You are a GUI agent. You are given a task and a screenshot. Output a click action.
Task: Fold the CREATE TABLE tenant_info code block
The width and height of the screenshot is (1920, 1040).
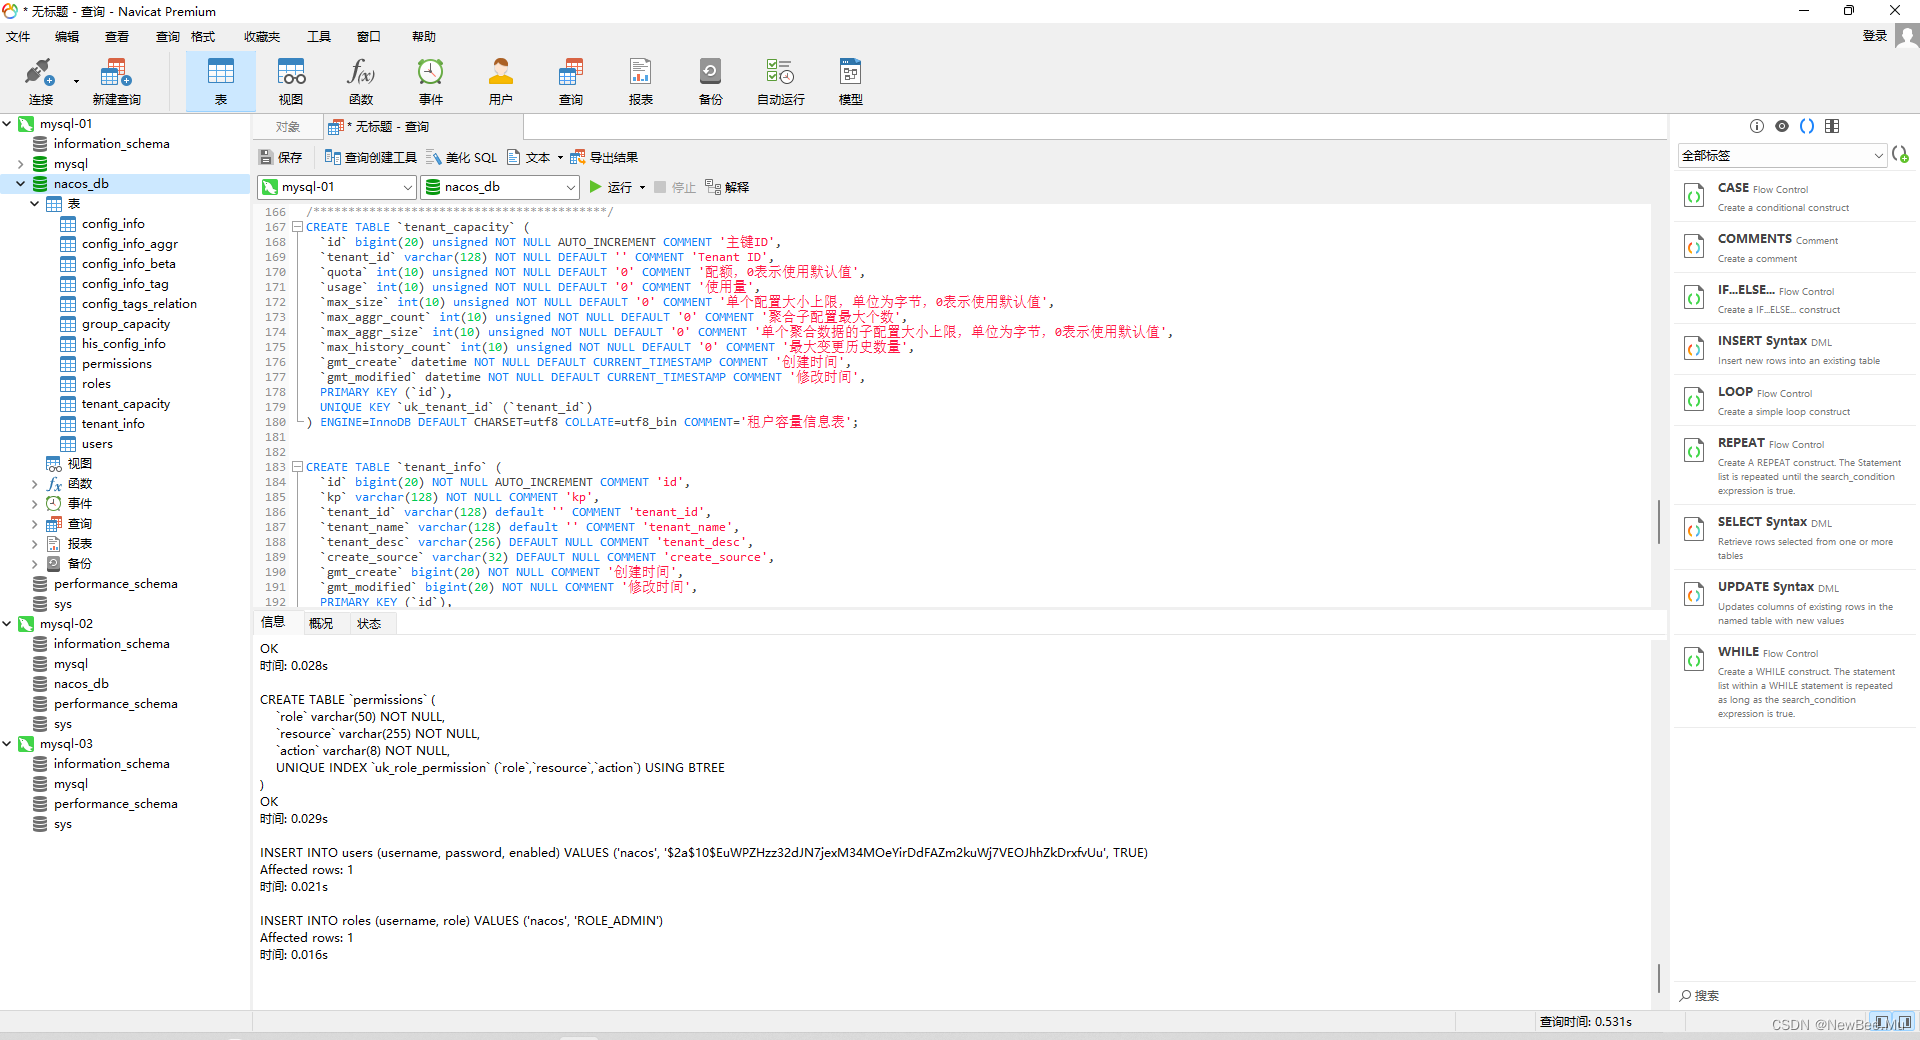tap(297, 467)
